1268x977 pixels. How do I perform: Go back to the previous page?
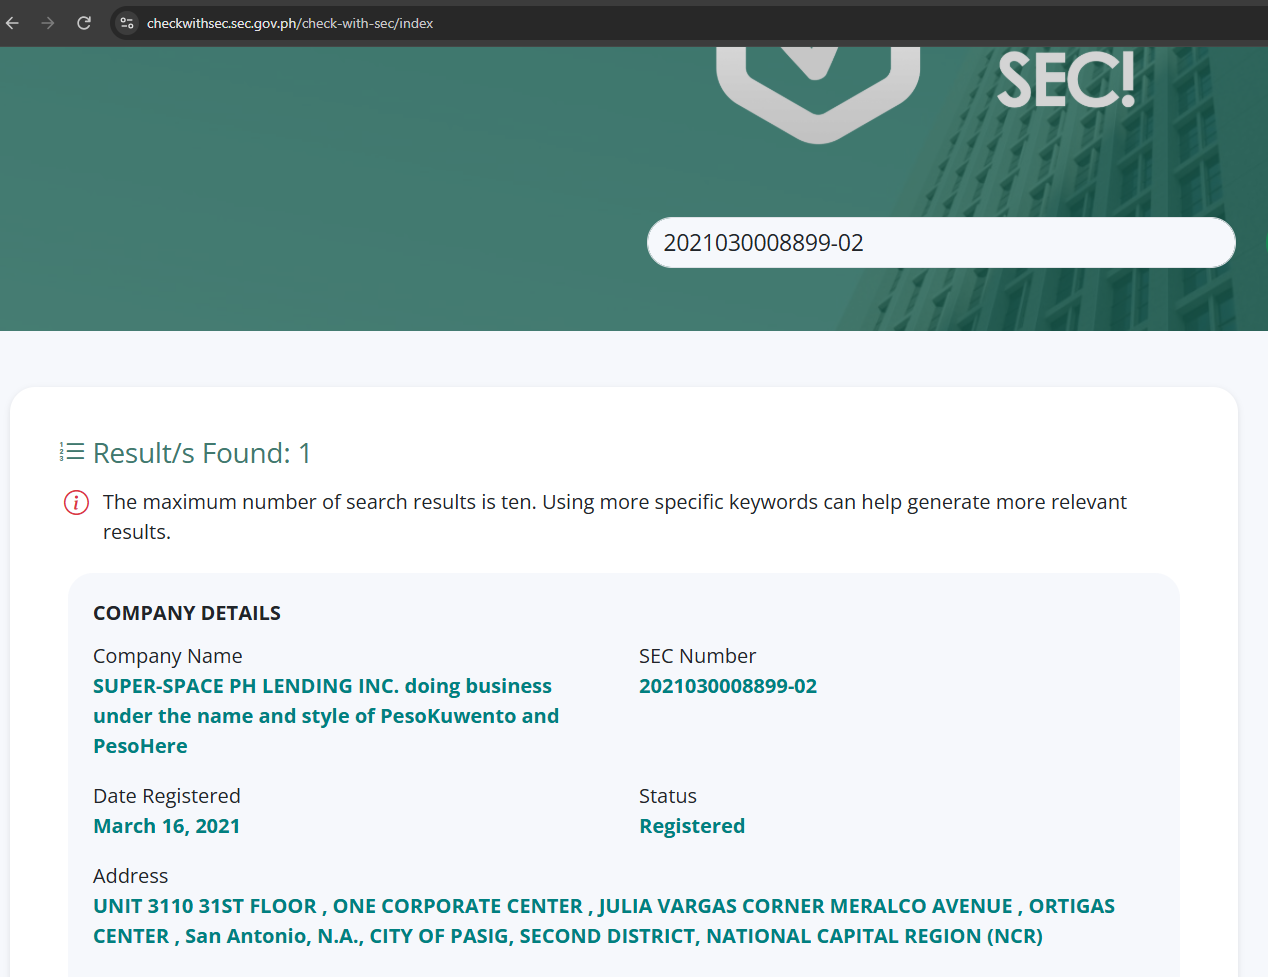point(13,23)
